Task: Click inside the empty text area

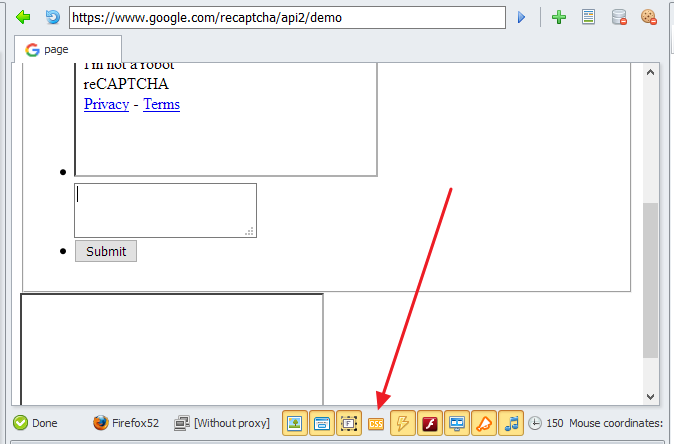Action: pyautogui.click(x=165, y=211)
